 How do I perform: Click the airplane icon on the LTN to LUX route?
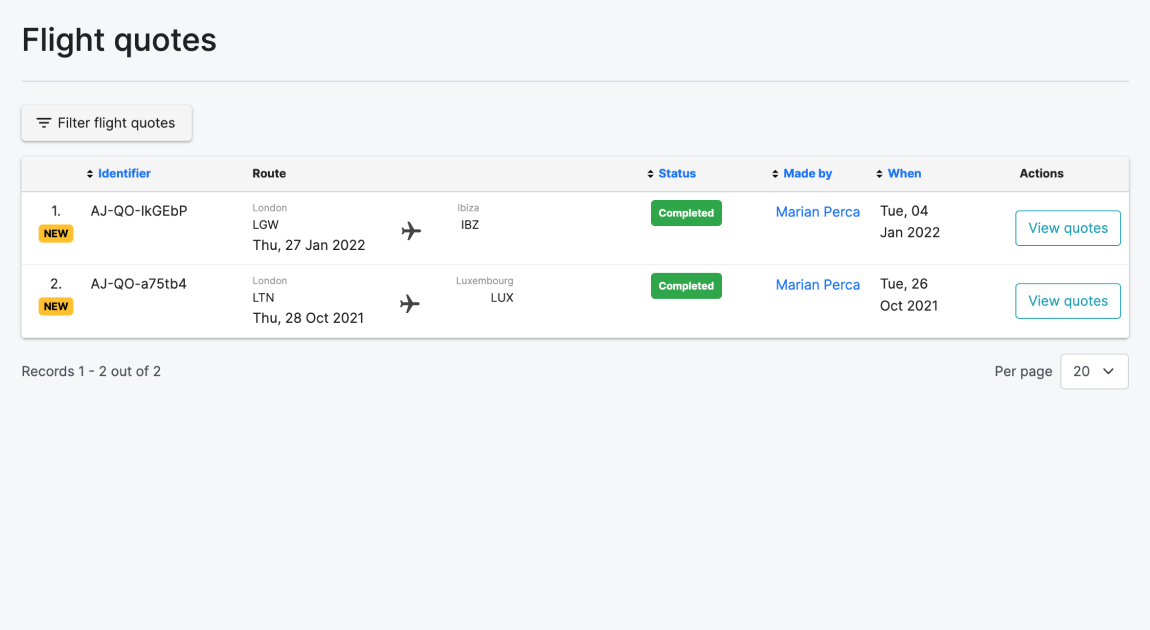410,304
